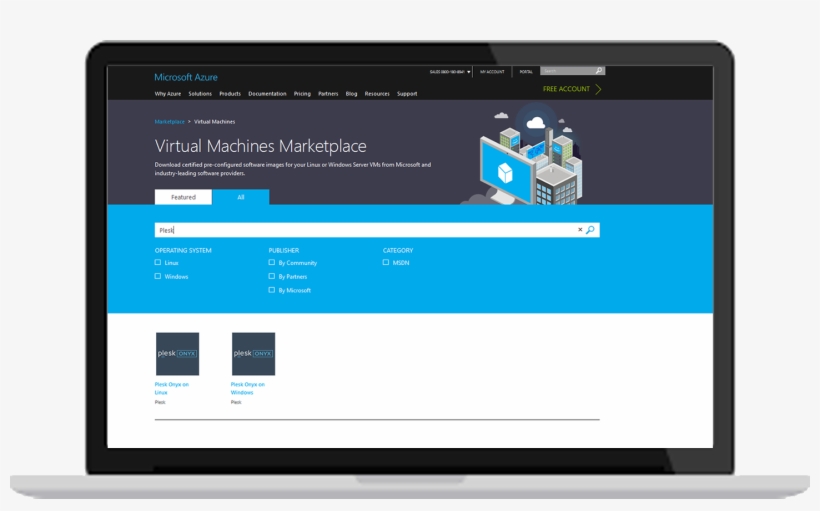
Task: Open the Products menu
Action: (230, 94)
